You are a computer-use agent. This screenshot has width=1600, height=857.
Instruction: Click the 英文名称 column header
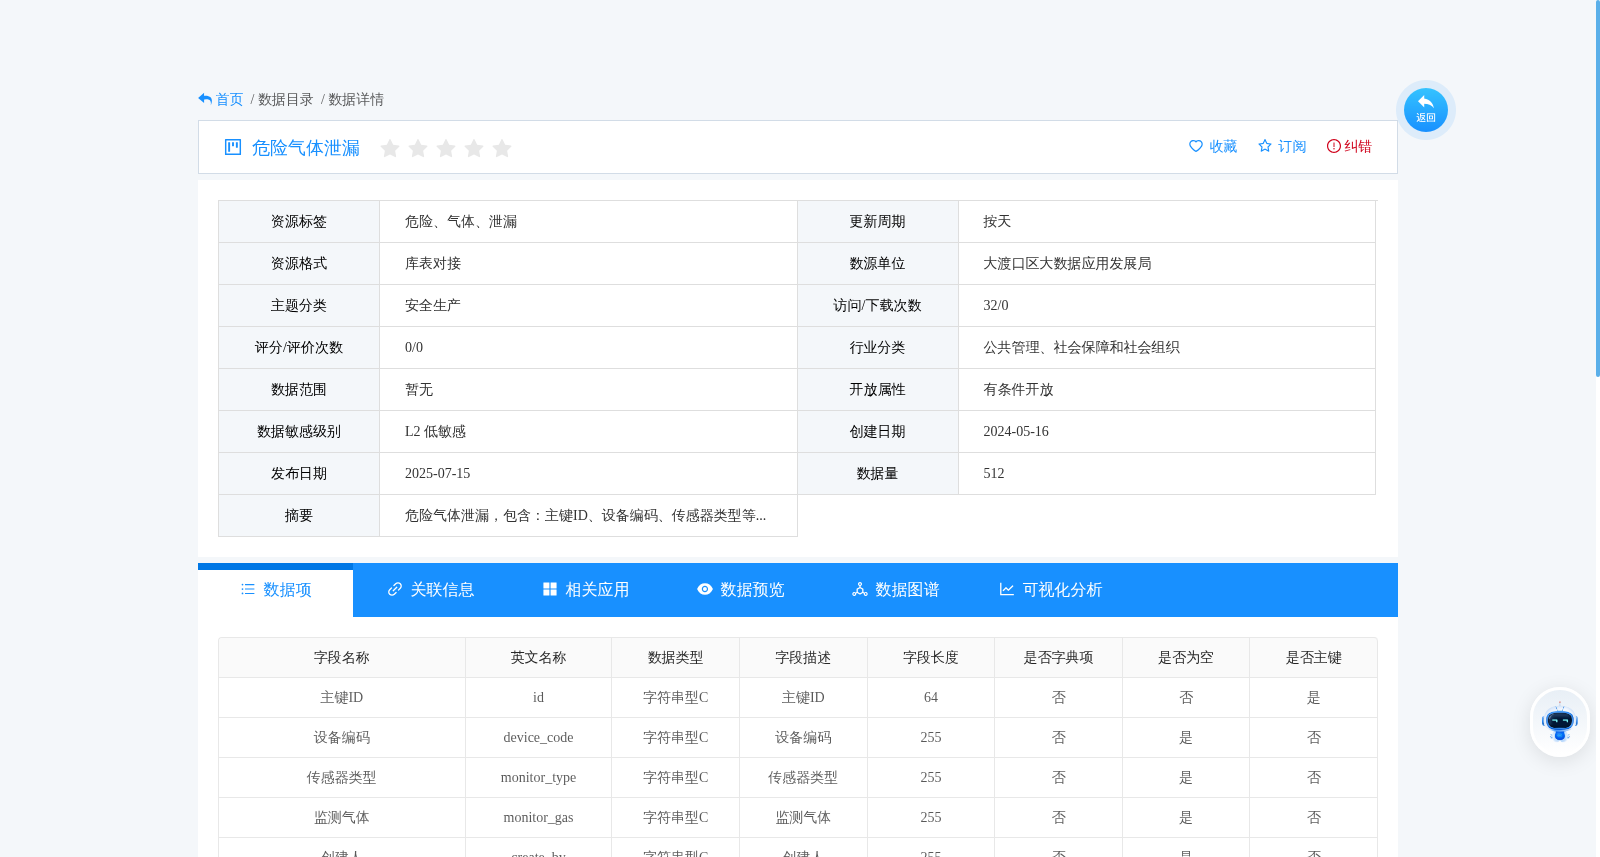(538, 658)
